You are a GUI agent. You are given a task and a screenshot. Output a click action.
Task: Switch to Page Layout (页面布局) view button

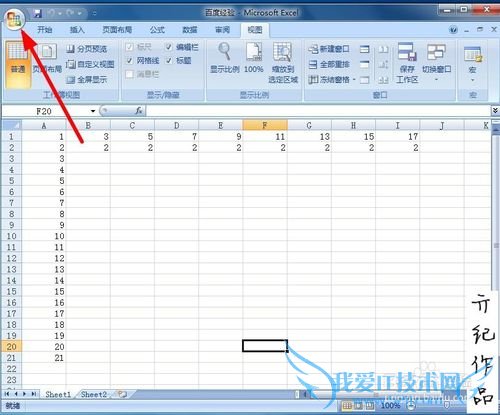[x=47, y=58]
